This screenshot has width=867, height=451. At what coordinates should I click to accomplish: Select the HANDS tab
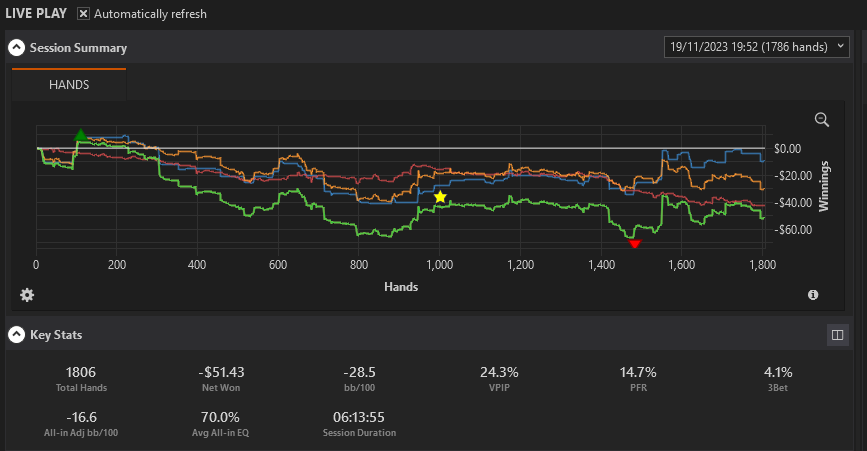(x=69, y=85)
